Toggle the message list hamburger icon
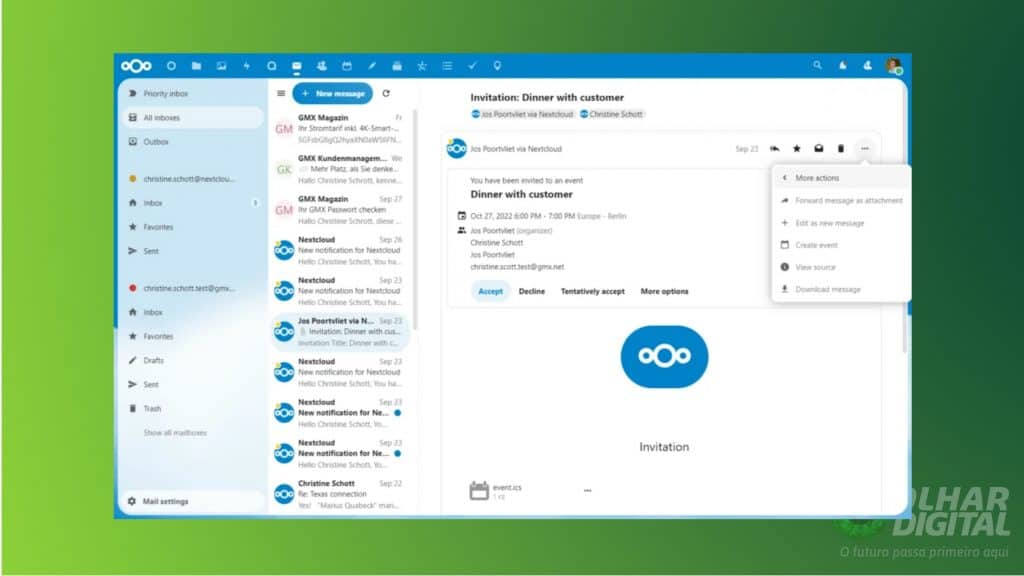 pyautogui.click(x=281, y=93)
